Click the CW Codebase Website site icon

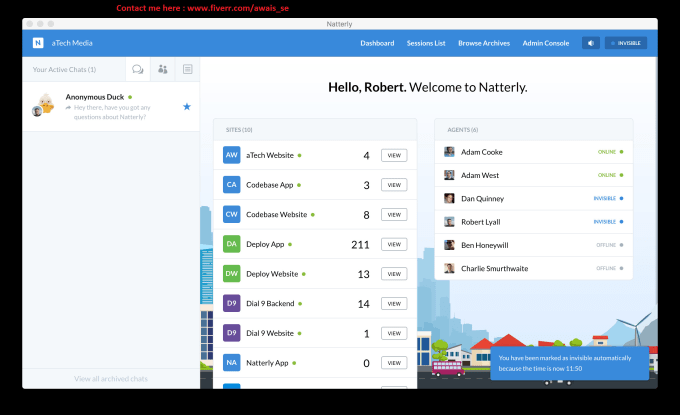coord(232,214)
